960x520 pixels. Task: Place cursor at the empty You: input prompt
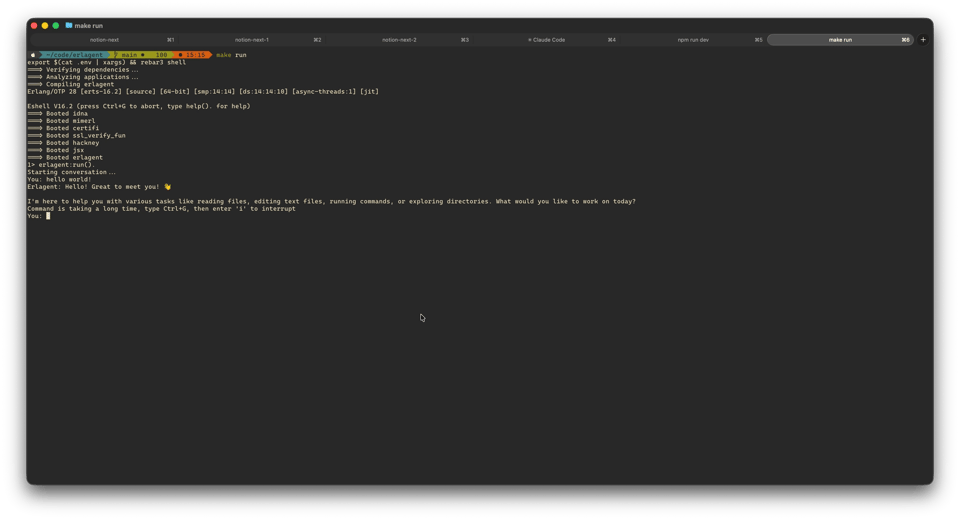point(48,216)
